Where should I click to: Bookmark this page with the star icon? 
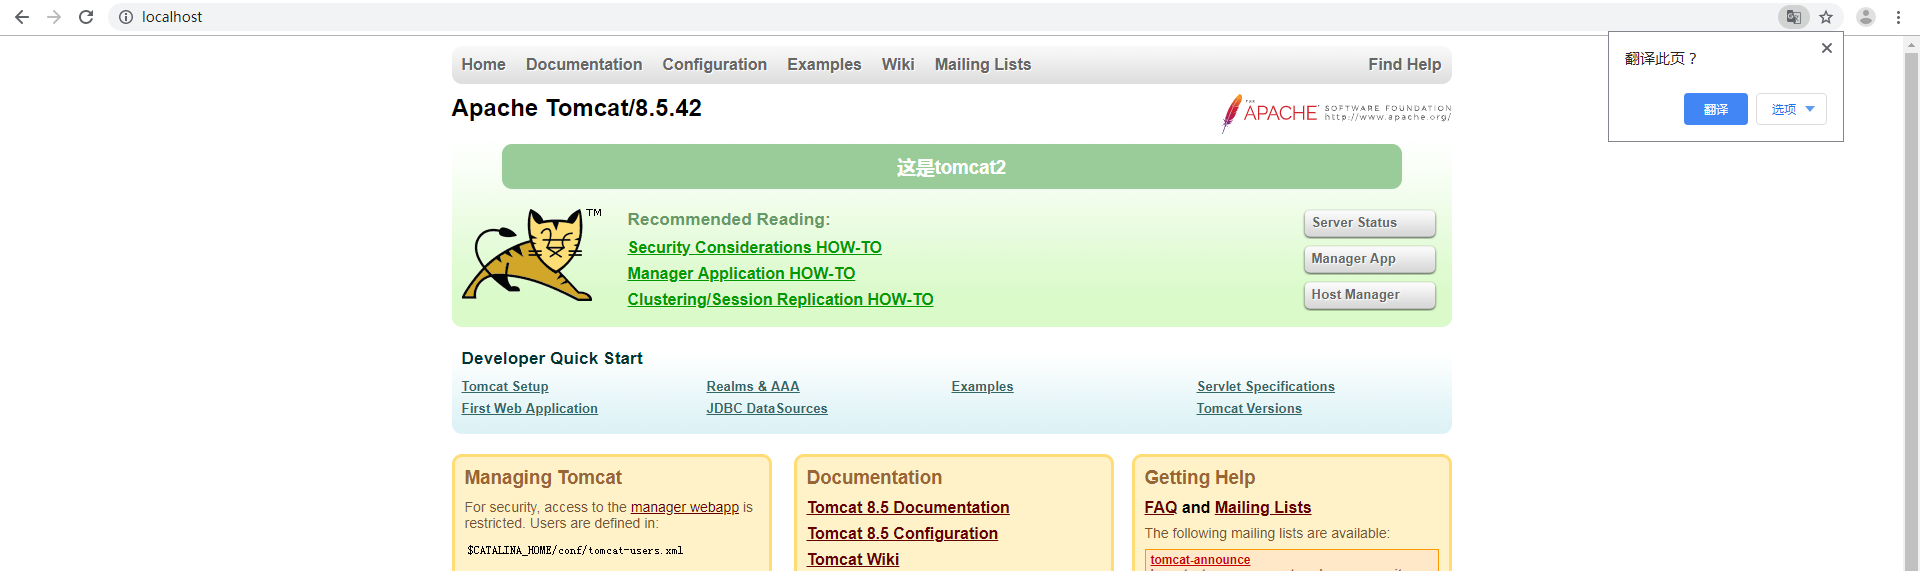[1826, 17]
